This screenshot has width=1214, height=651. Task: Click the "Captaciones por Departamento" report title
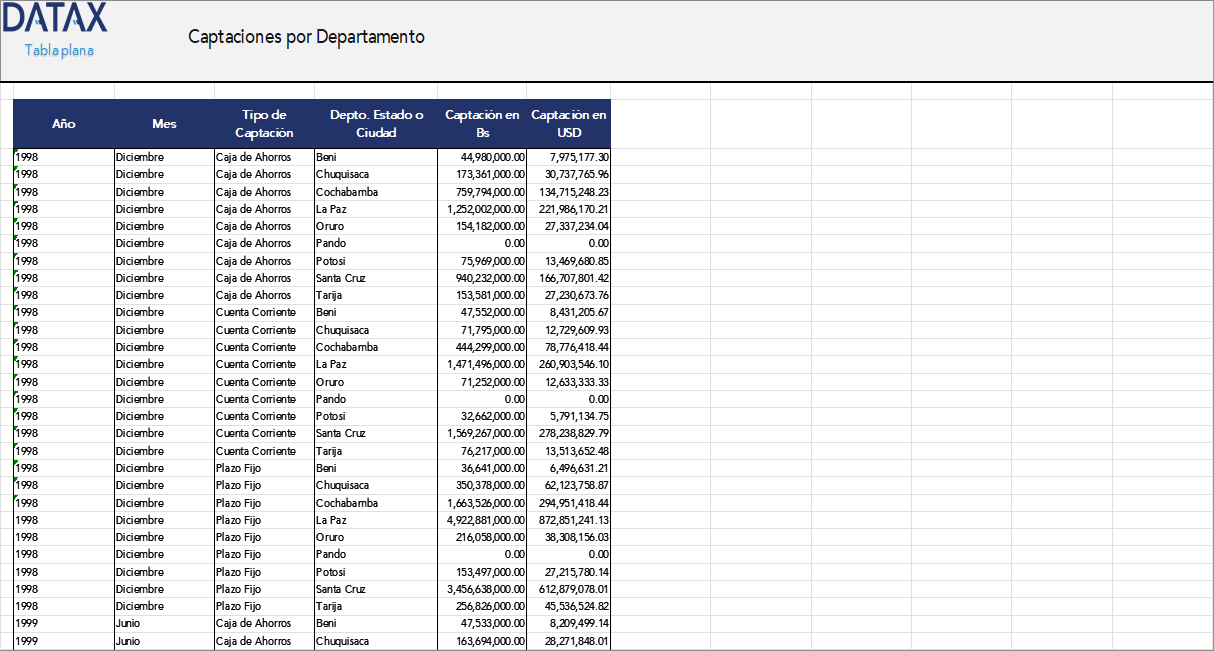pos(305,37)
